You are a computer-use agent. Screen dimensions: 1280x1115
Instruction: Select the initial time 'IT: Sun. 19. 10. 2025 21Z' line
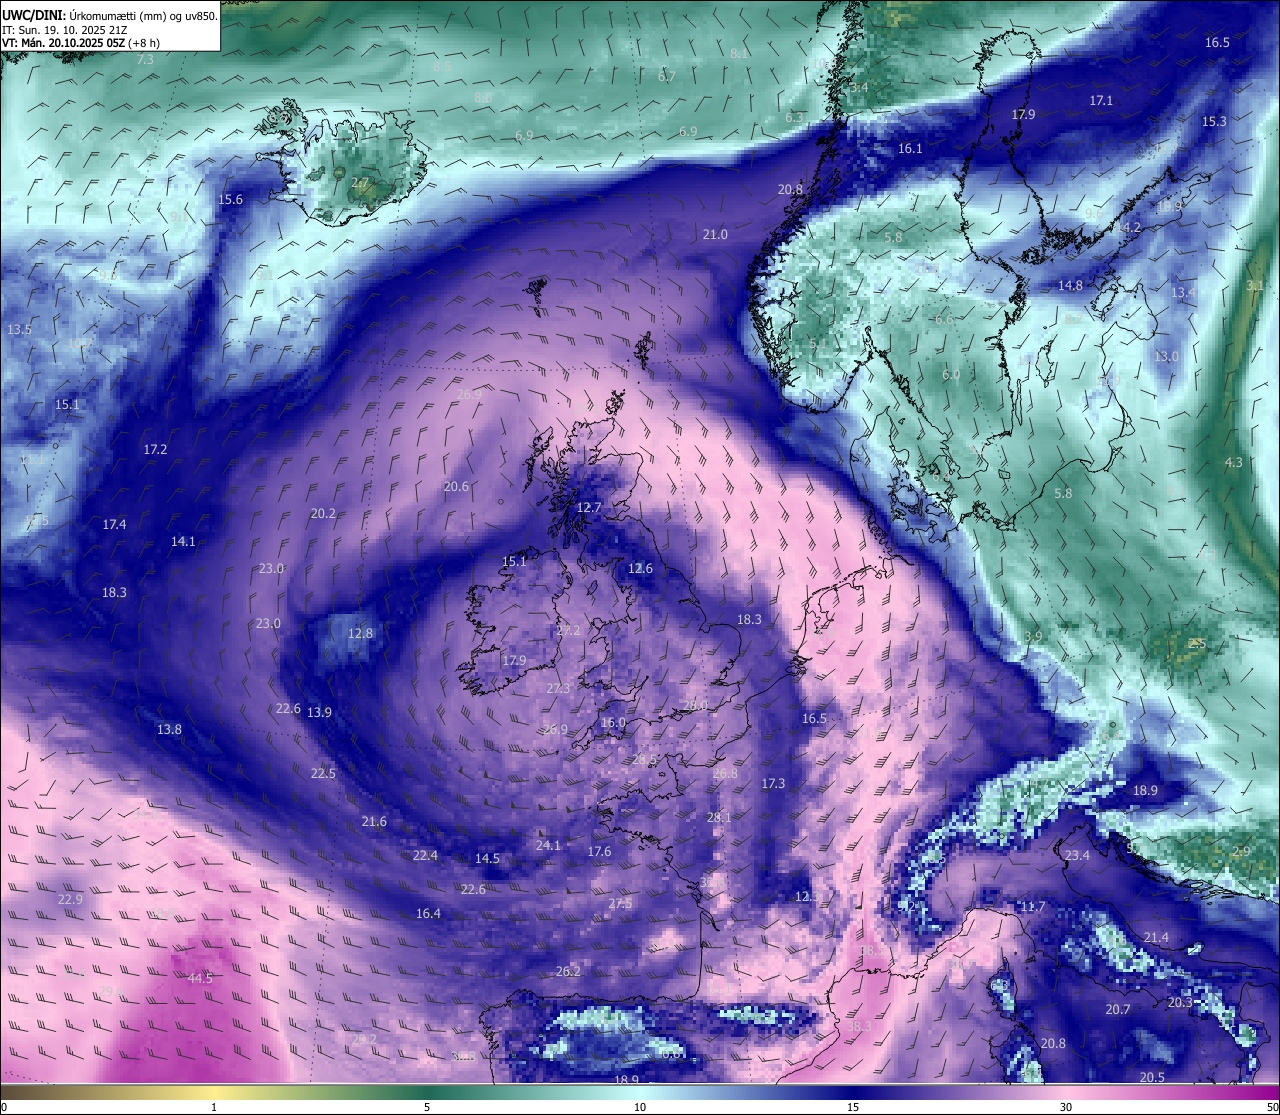(x=64, y=30)
